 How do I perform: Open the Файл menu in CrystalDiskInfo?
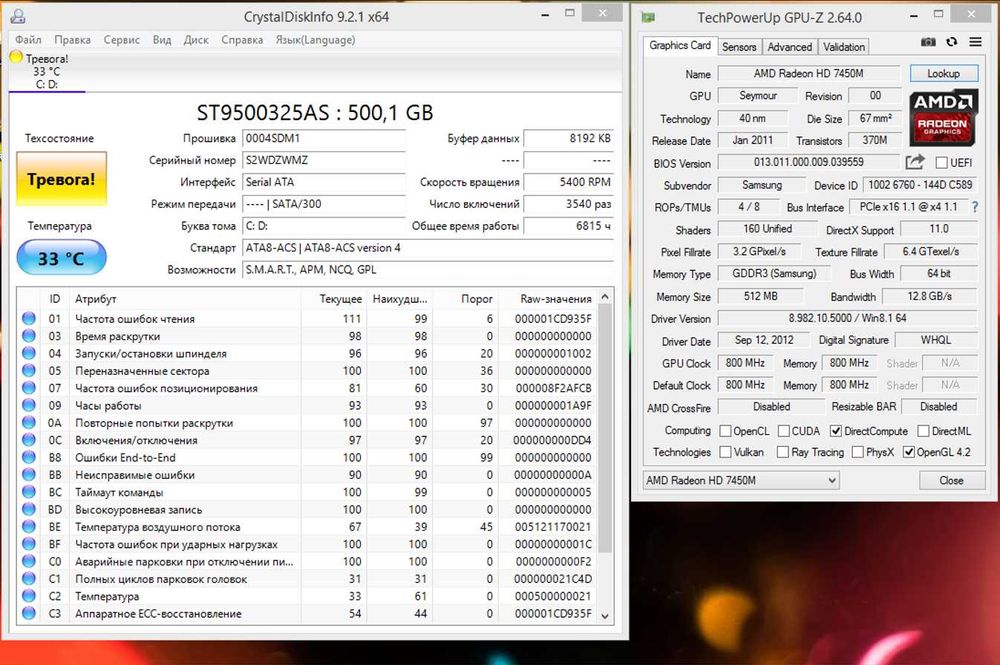coord(28,40)
